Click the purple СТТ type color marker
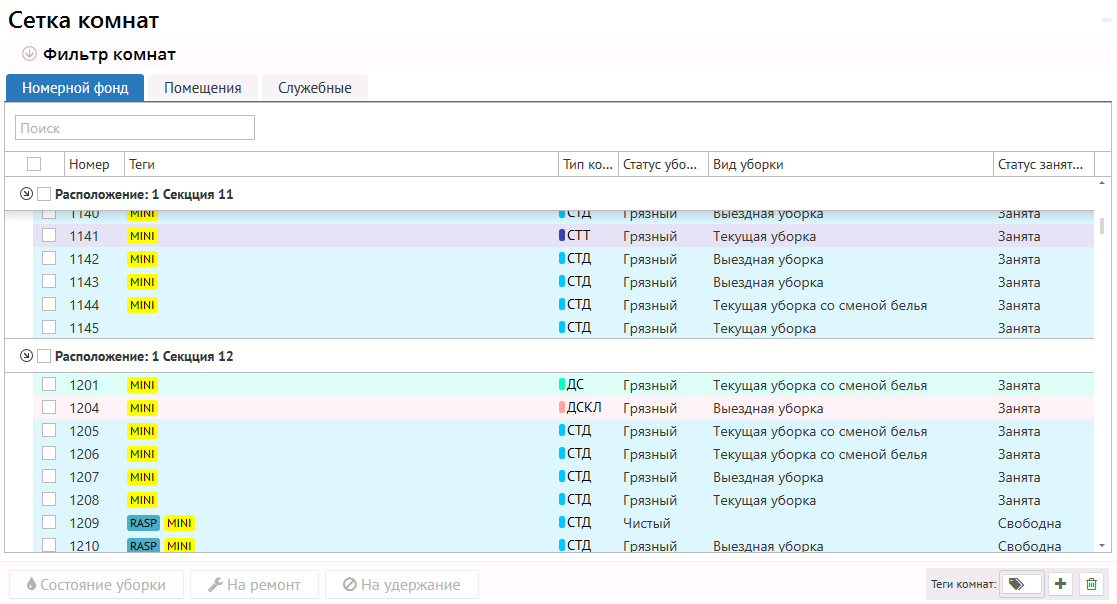Image resolution: width=1117 pixels, height=604 pixels. 561,237
